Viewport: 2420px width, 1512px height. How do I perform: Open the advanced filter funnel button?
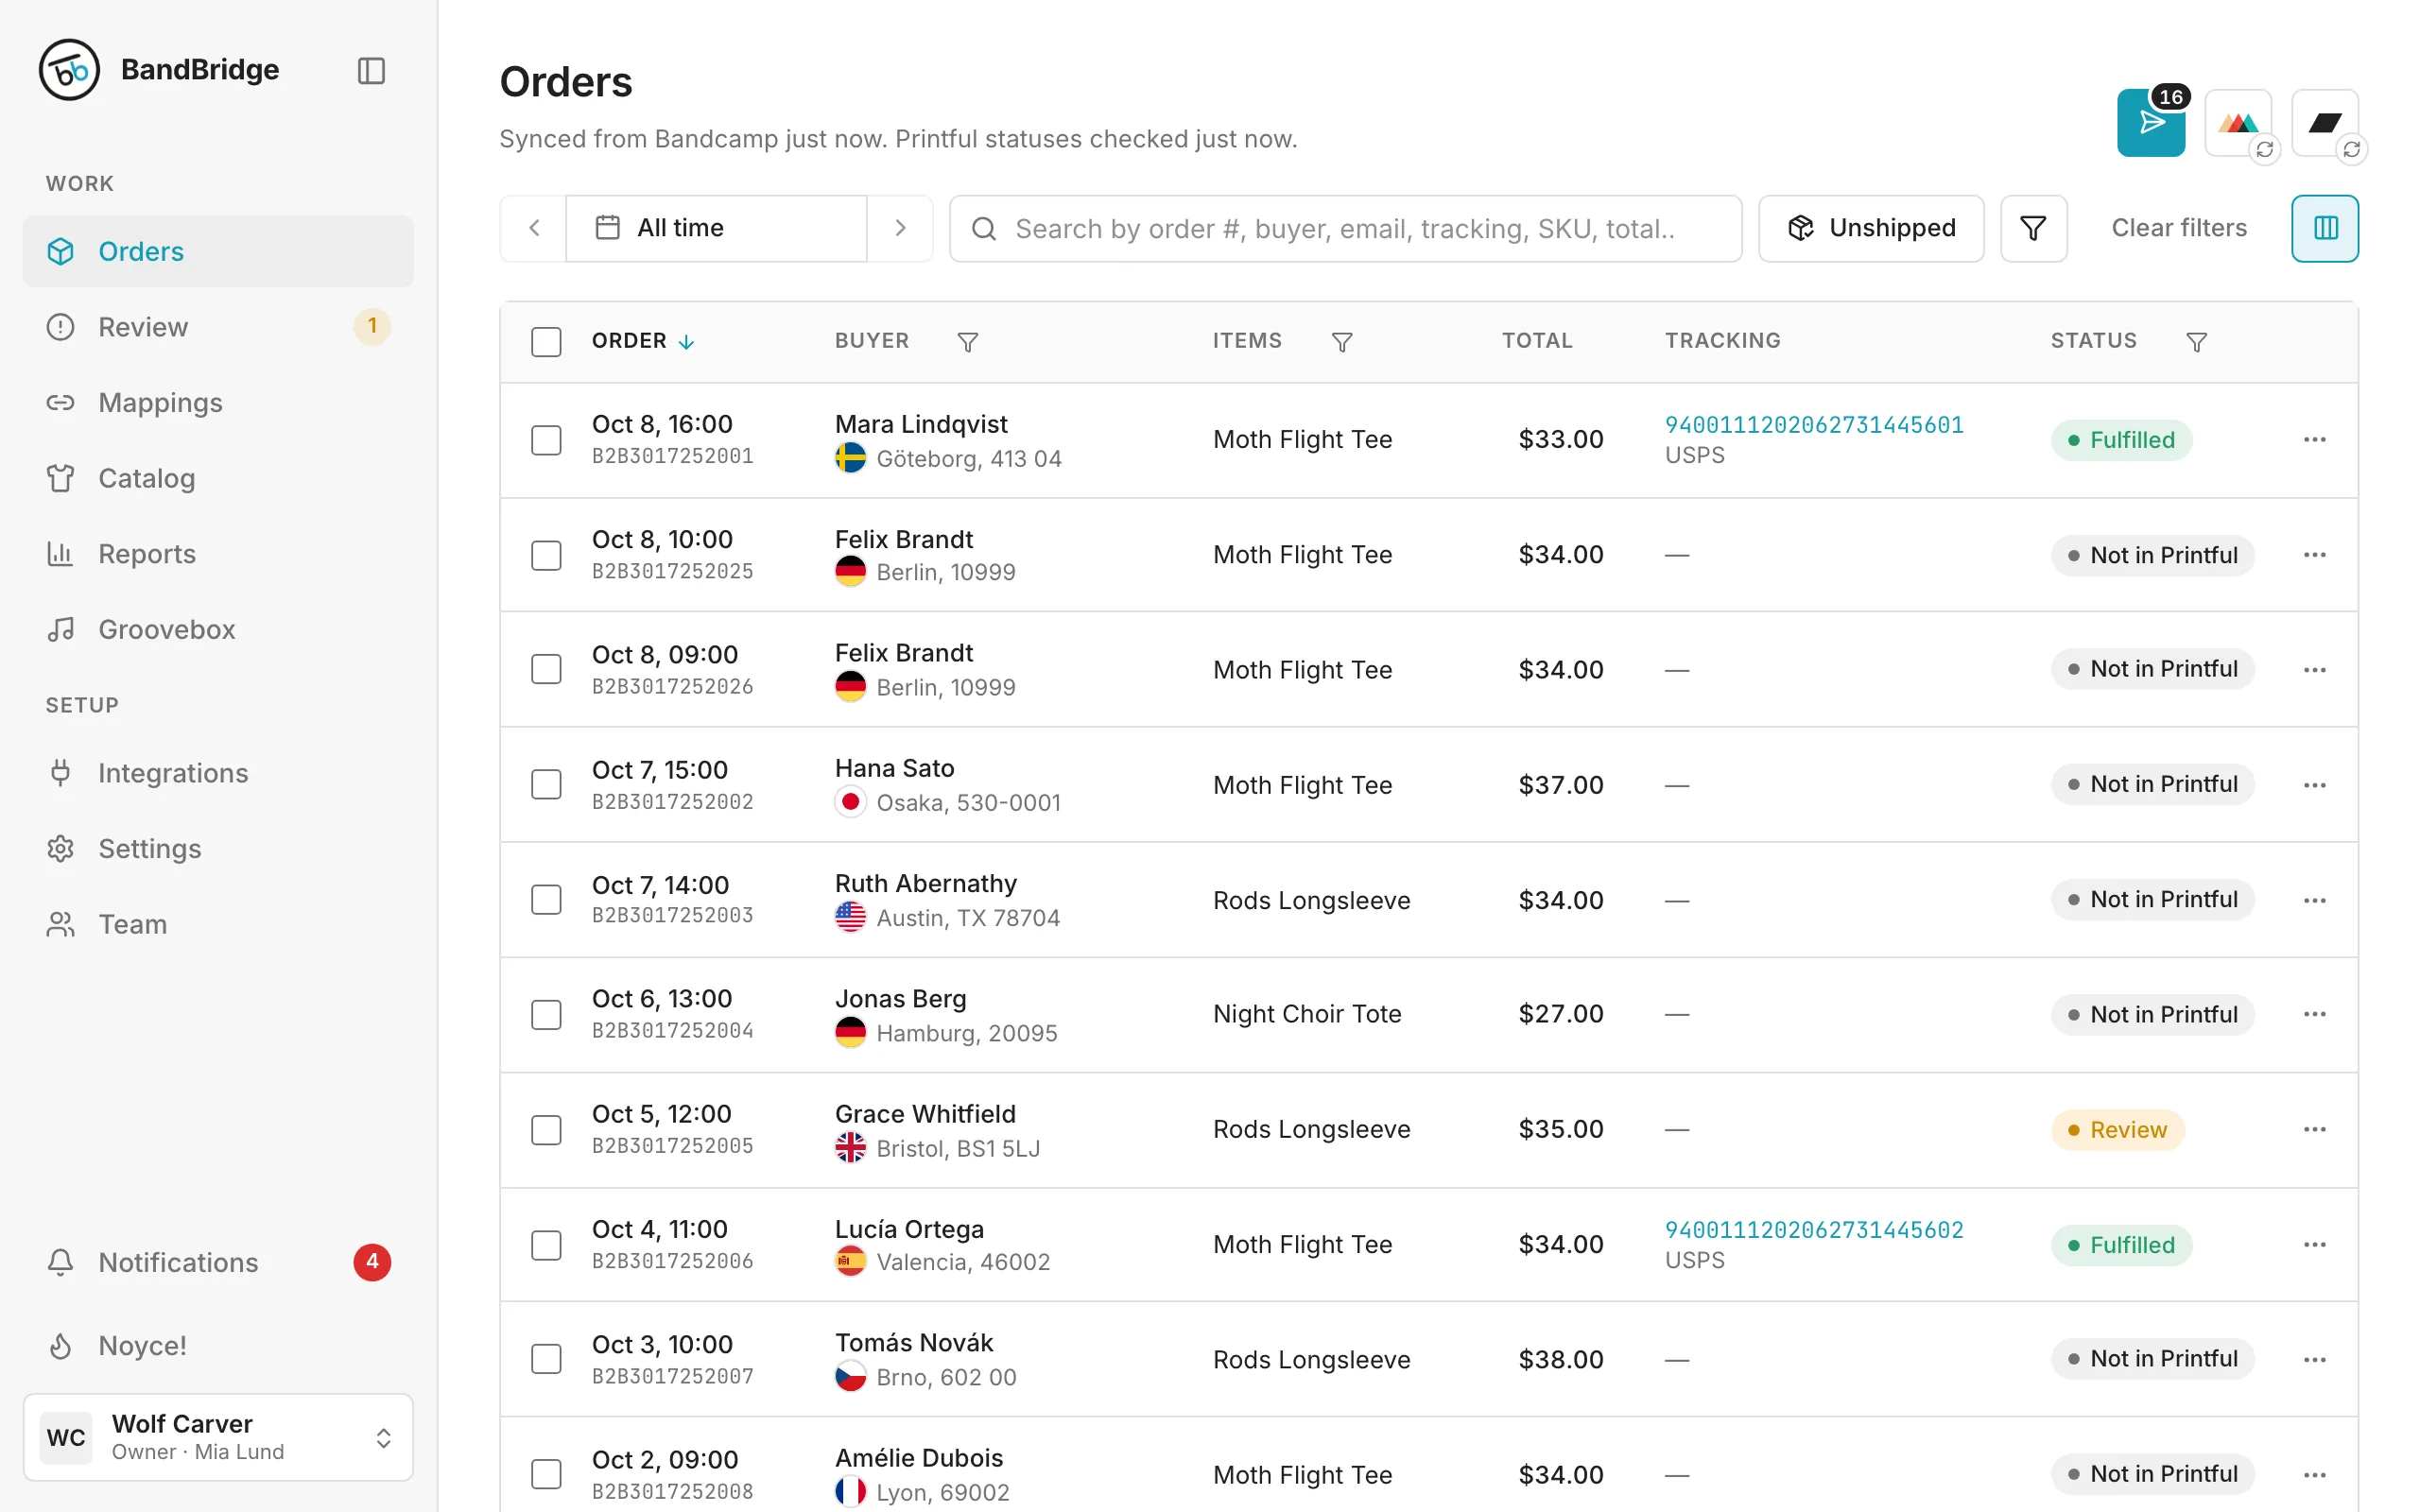click(2033, 228)
